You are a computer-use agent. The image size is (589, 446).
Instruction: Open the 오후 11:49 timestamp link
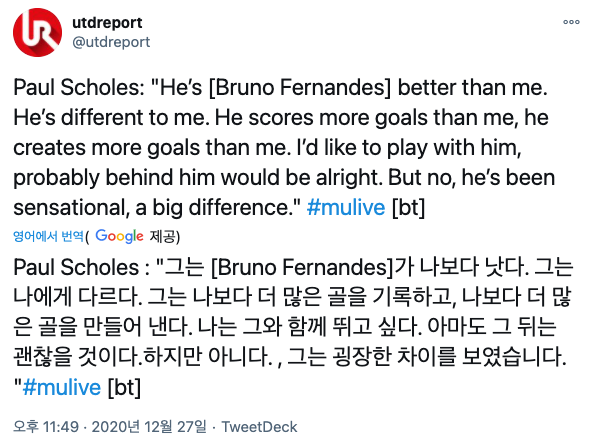(46, 427)
